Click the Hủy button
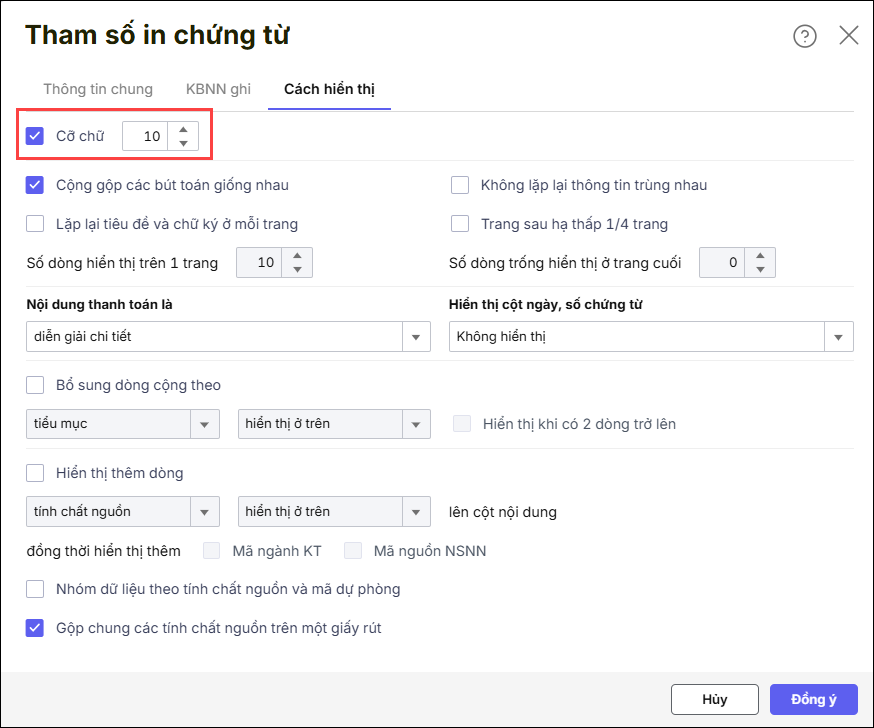This screenshot has width=874, height=728. (x=714, y=700)
